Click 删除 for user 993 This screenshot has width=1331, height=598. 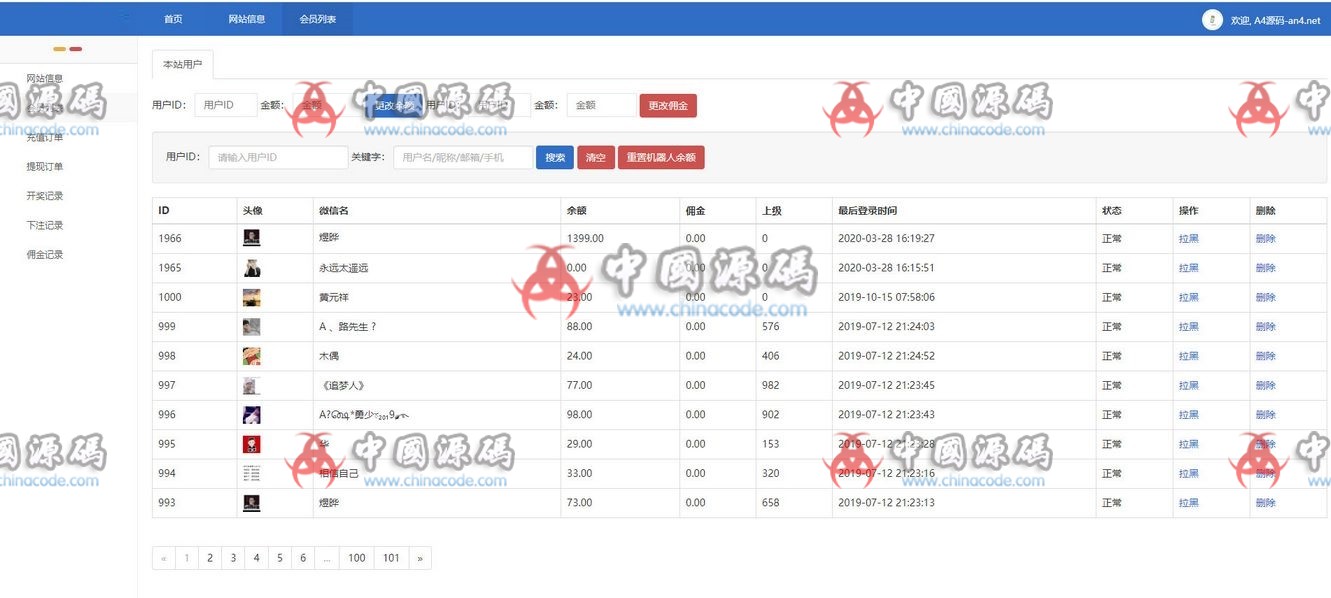(1266, 502)
